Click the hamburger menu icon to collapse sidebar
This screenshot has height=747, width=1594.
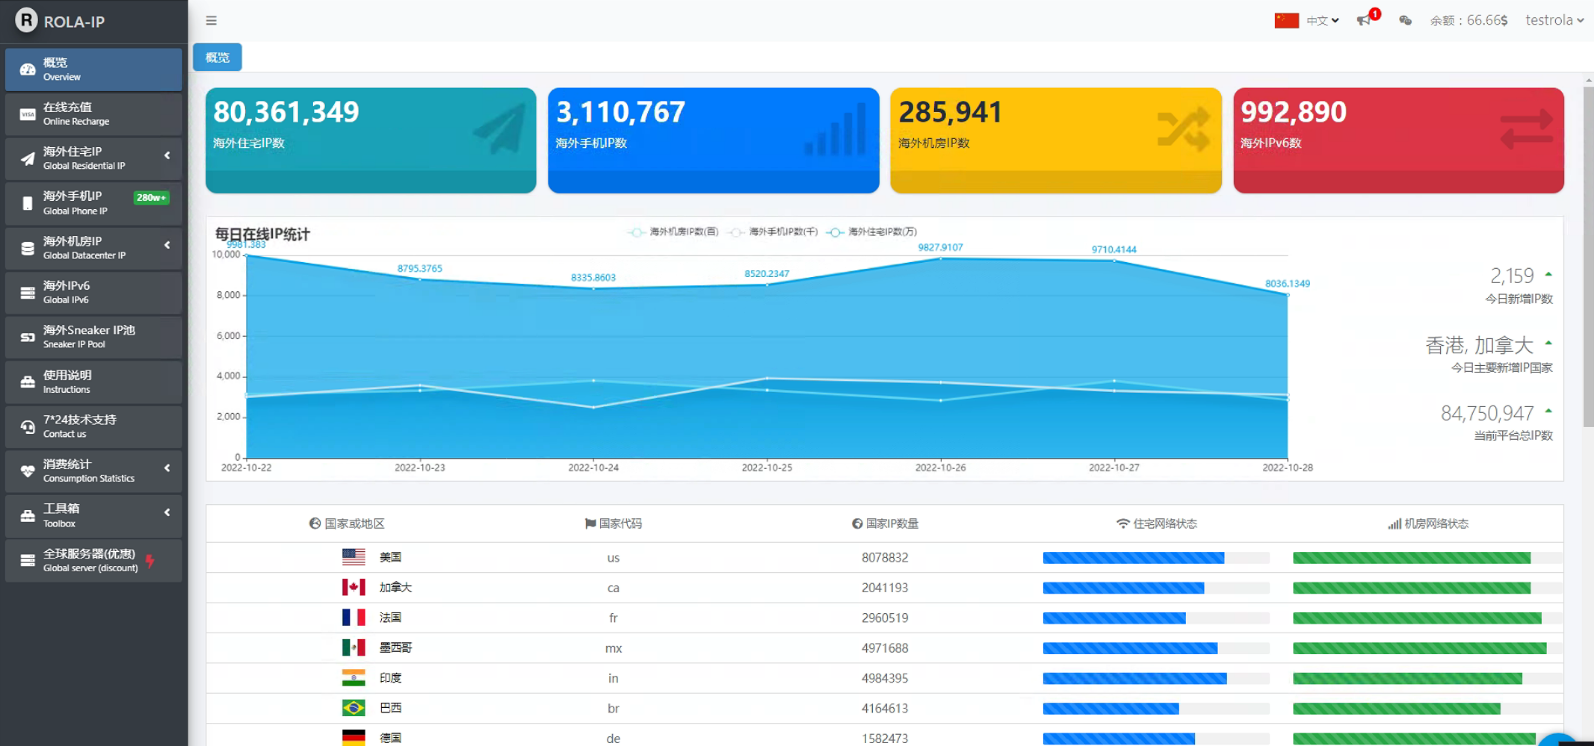click(x=211, y=20)
